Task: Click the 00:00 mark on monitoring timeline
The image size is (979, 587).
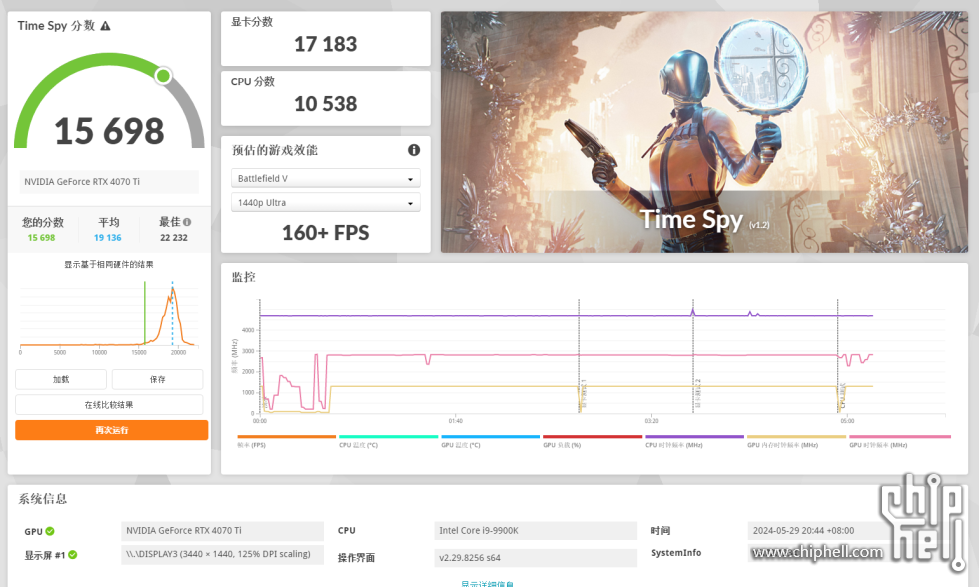Action: 260,421
